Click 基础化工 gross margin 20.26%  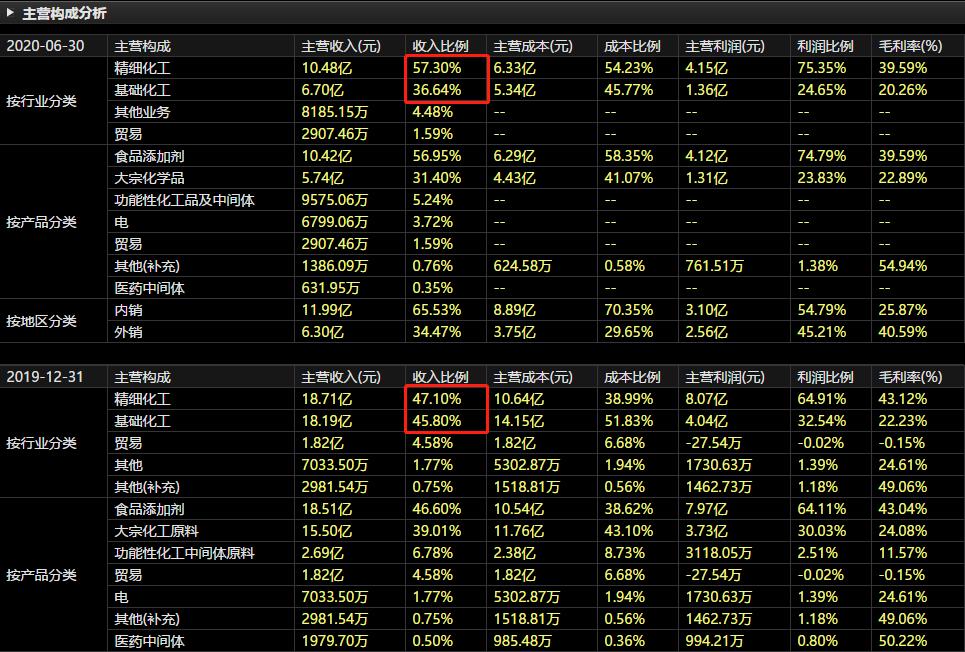(x=903, y=90)
